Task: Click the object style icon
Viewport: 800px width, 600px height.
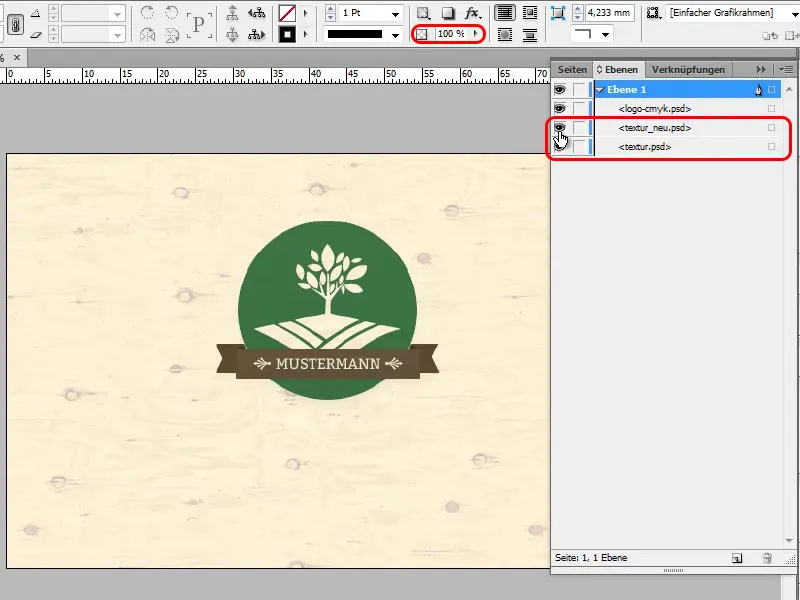Action: click(x=653, y=13)
